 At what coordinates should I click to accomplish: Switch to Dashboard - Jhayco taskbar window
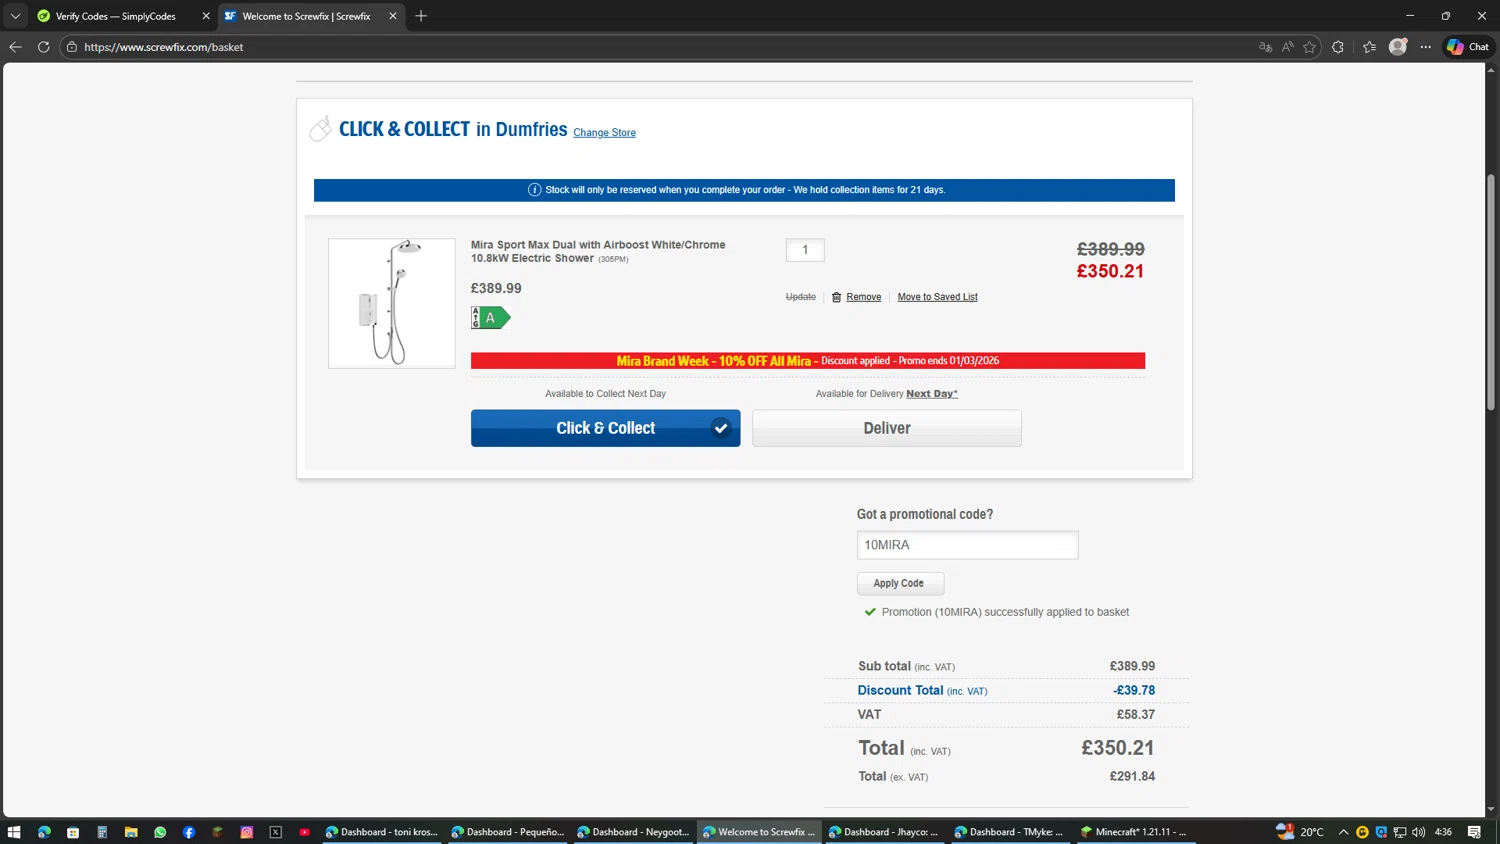tap(885, 832)
